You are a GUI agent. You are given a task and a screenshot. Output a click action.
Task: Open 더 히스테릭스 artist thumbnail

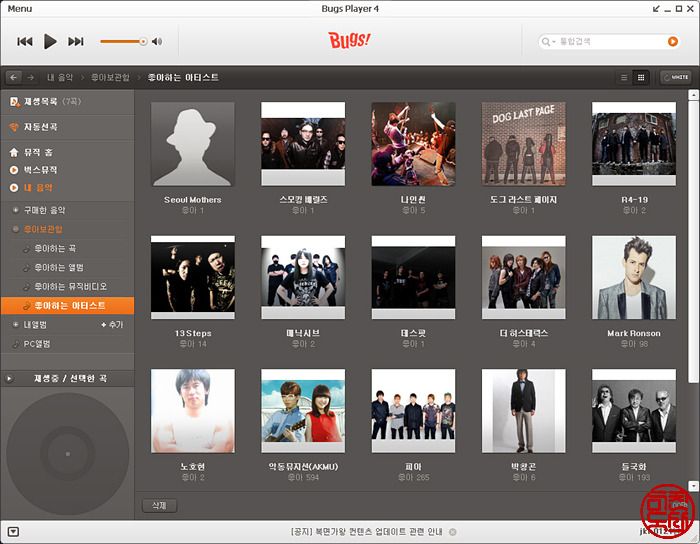[x=524, y=278]
